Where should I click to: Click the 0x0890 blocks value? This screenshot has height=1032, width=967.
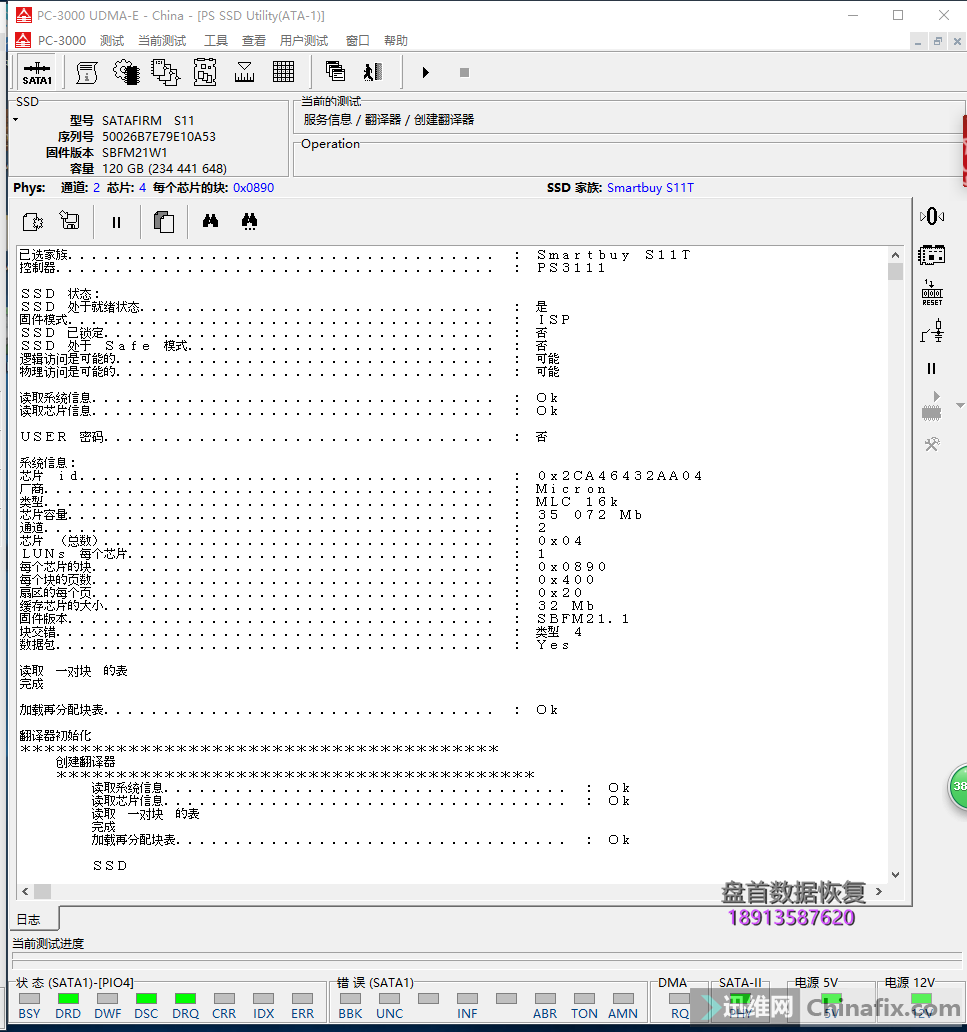(x=253, y=188)
